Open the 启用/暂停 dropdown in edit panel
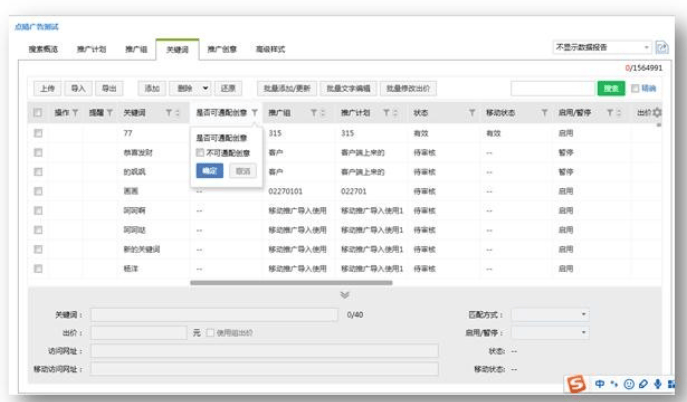687x402 pixels. [x=550, y=333]
